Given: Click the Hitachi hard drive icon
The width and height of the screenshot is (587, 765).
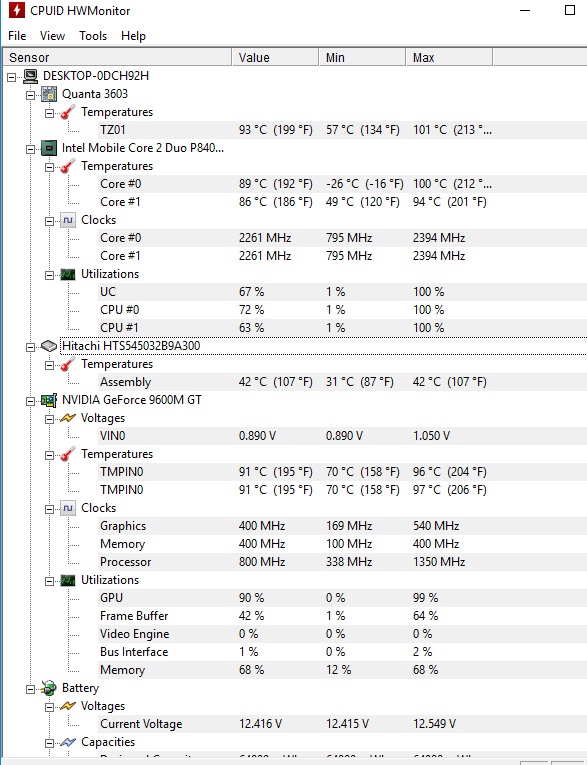Looking at the screenshot, I should pos(49,346).
